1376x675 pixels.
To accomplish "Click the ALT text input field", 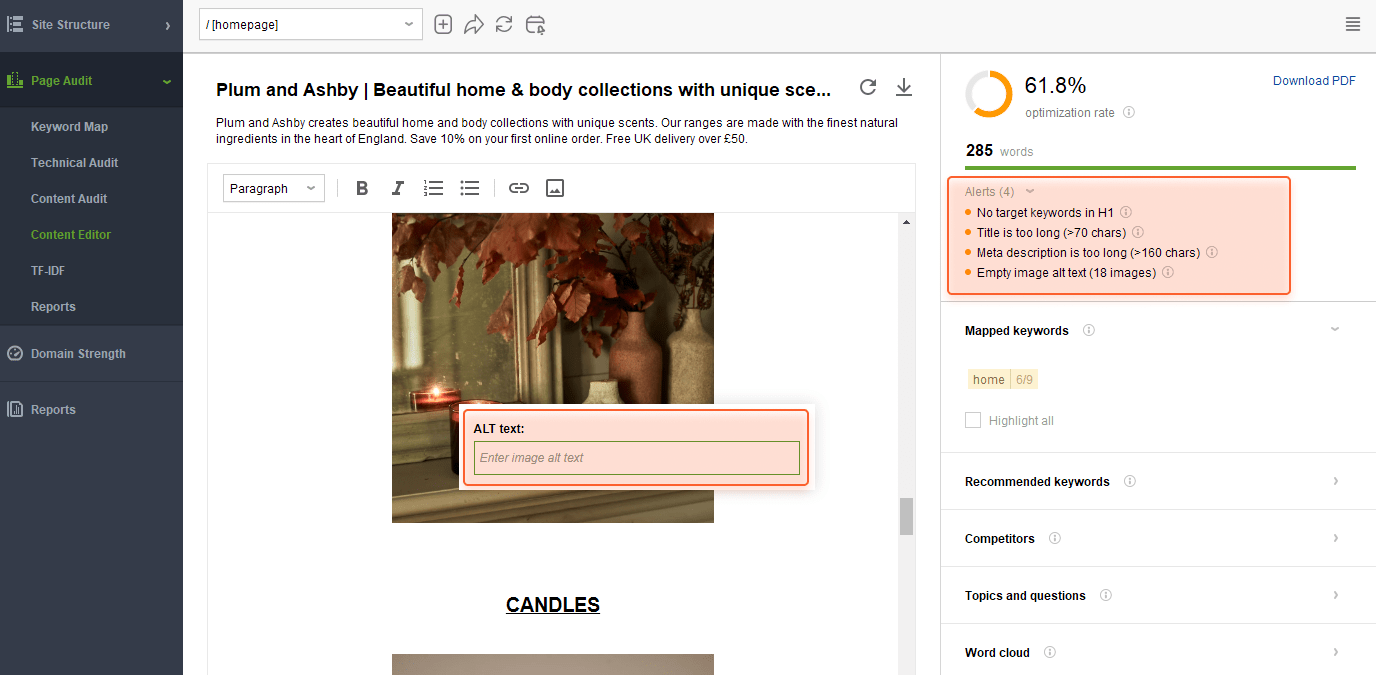I will pyautogui.click(x=637, y=458).
